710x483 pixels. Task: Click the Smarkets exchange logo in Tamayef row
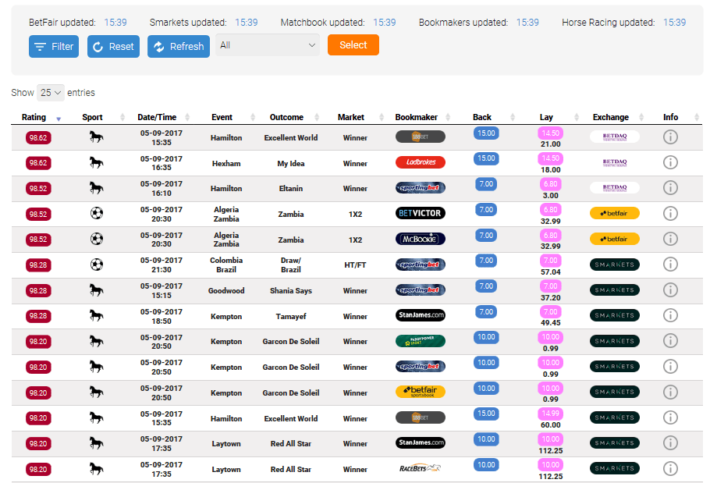pyautogui.click(x=614, y=315)
